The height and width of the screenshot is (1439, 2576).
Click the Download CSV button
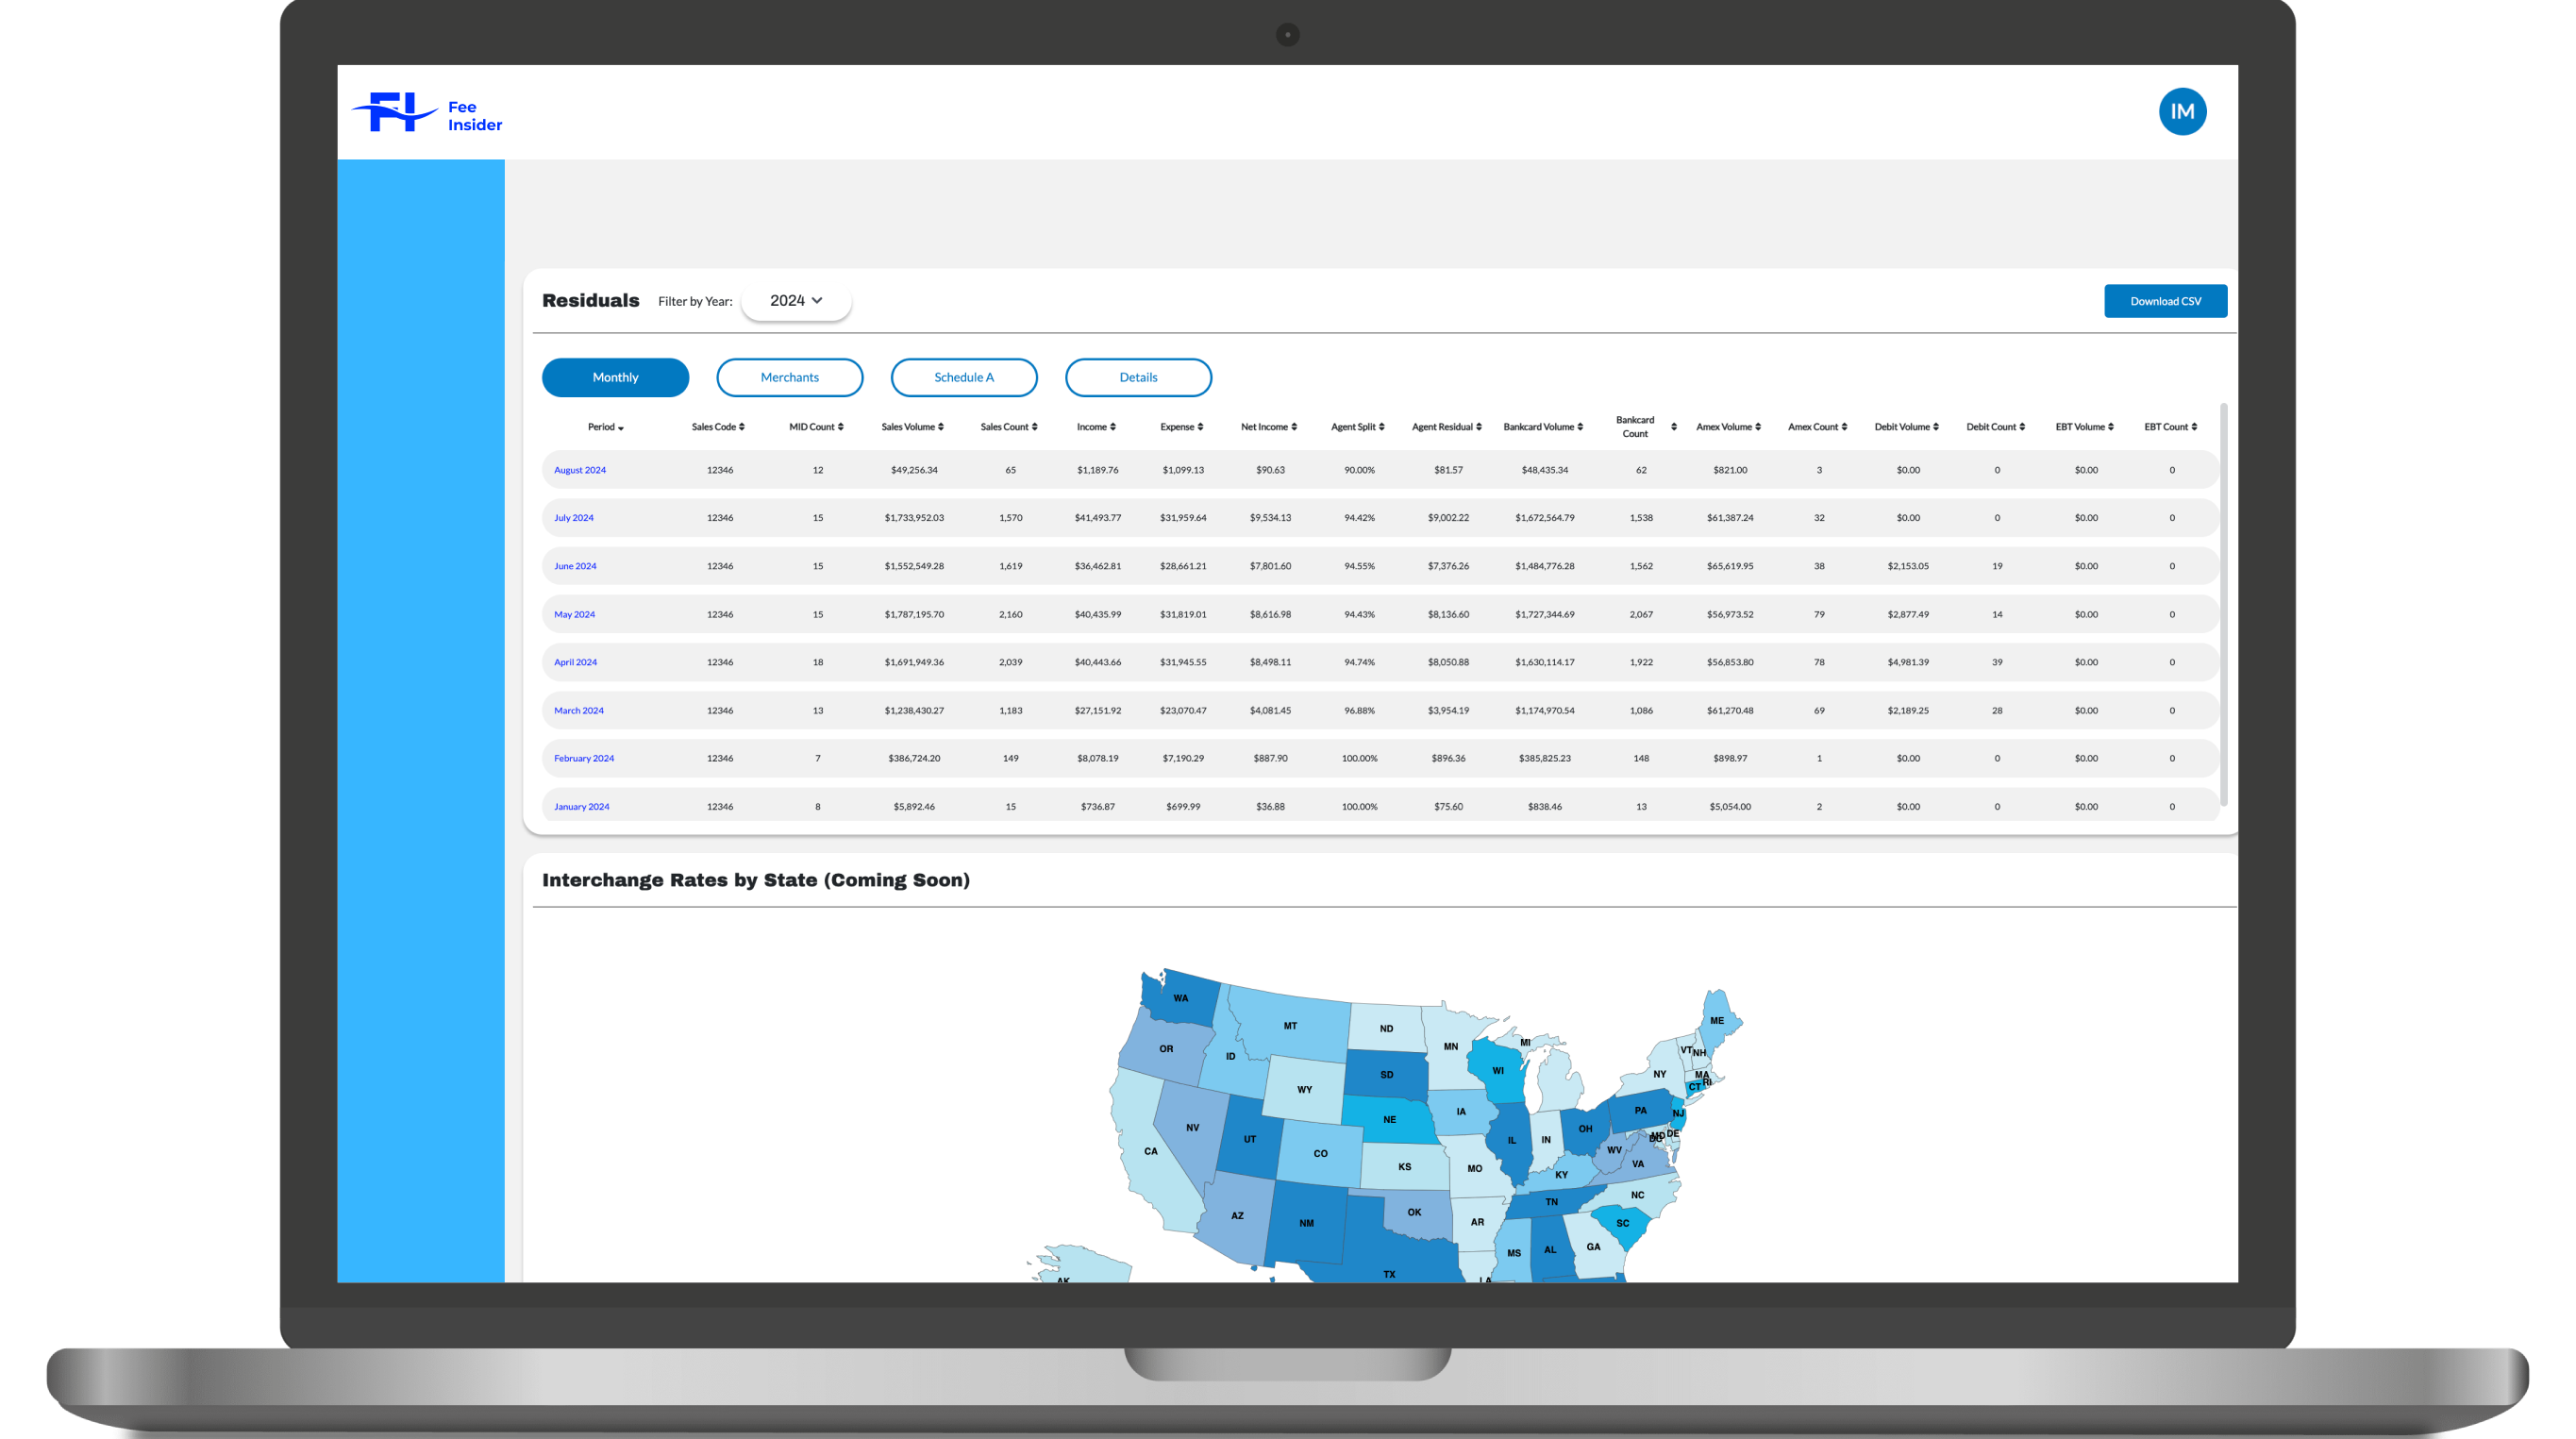[2164, 301]
